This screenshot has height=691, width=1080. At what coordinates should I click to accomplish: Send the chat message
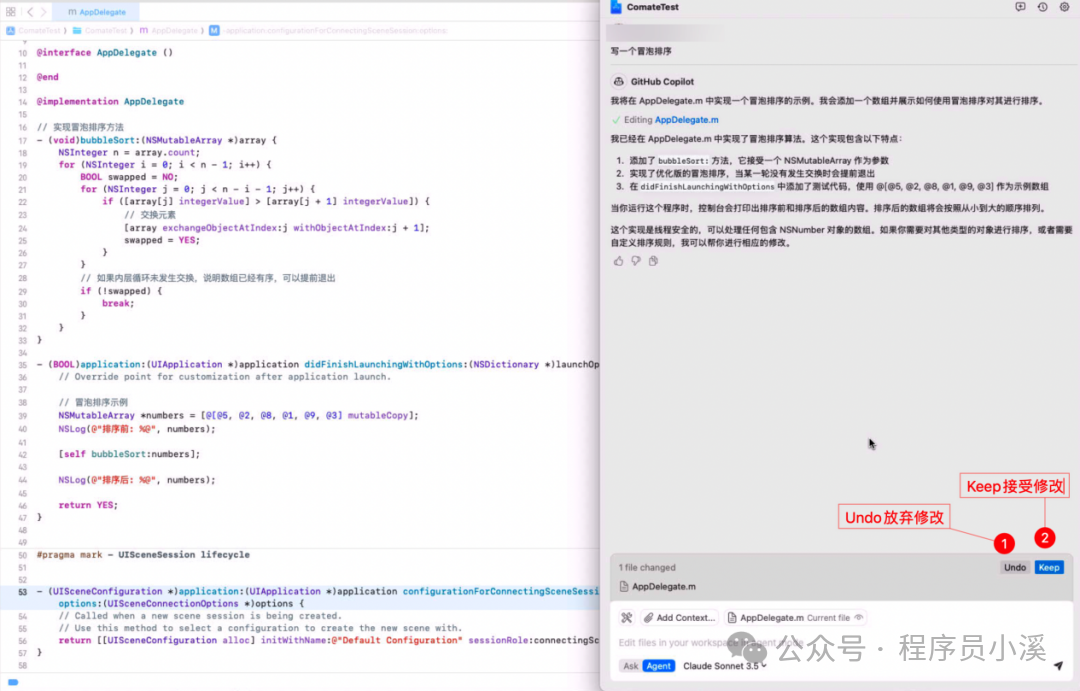click(x=1059, y=666)
